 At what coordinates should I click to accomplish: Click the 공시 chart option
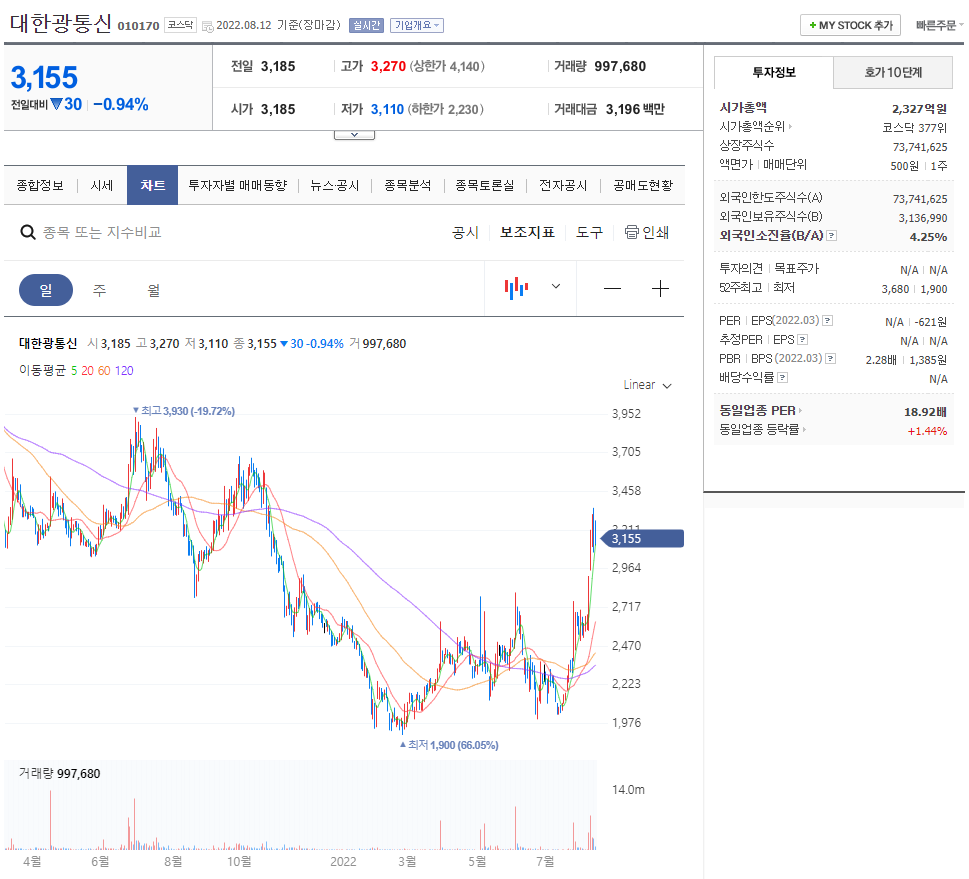coord(465,232)
